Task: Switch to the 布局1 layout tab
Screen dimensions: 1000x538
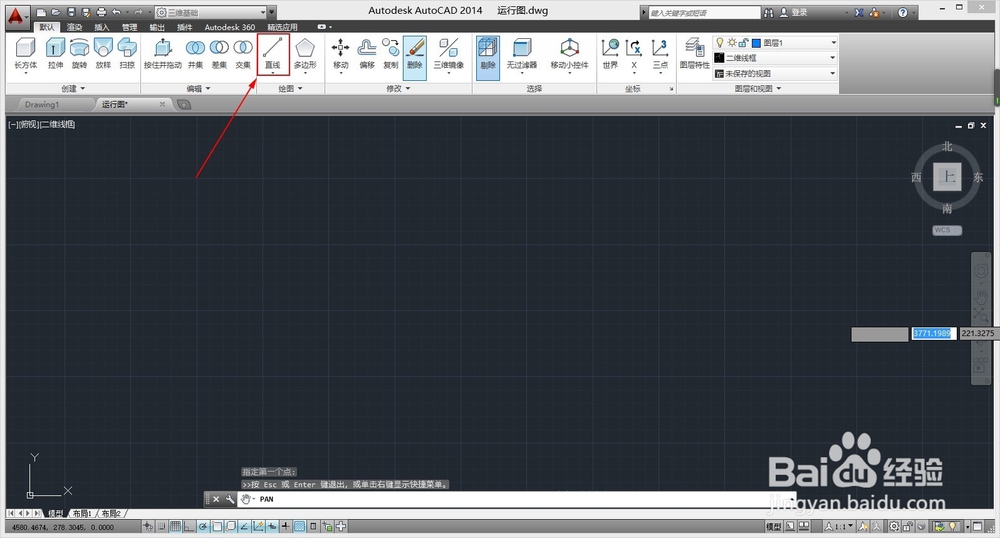Action: [82, 513]
